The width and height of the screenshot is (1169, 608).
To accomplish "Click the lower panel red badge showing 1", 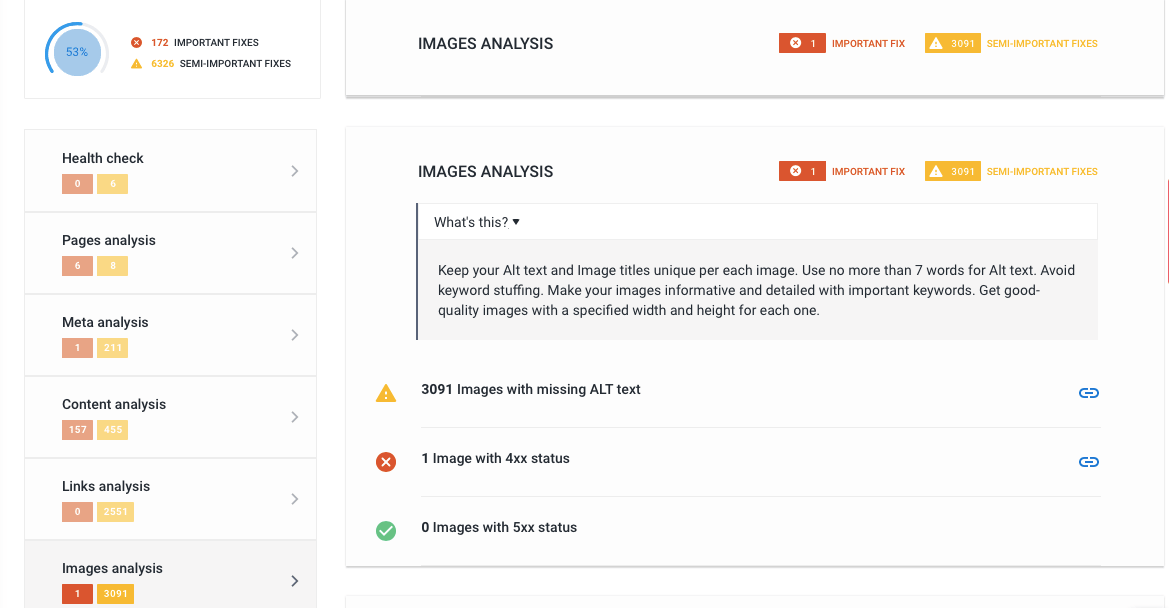I will [x=802, y=171].
